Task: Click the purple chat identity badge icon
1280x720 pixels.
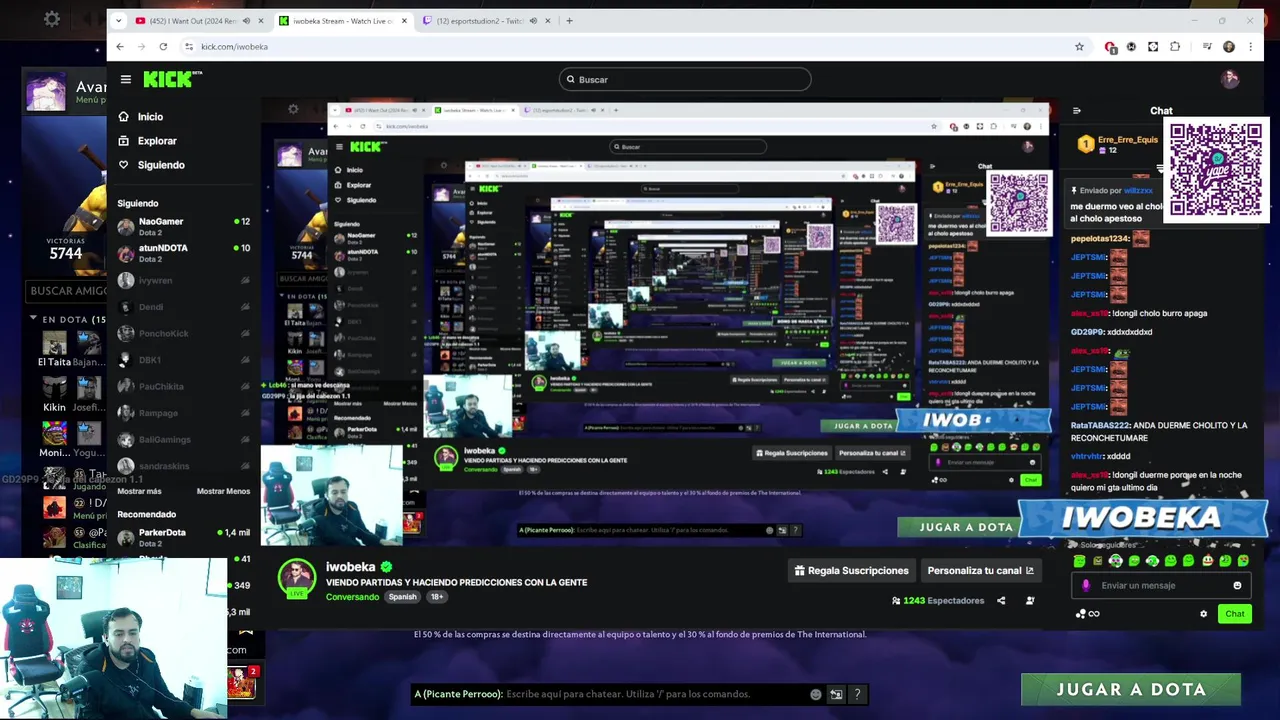Action: tap(1086, 586)
